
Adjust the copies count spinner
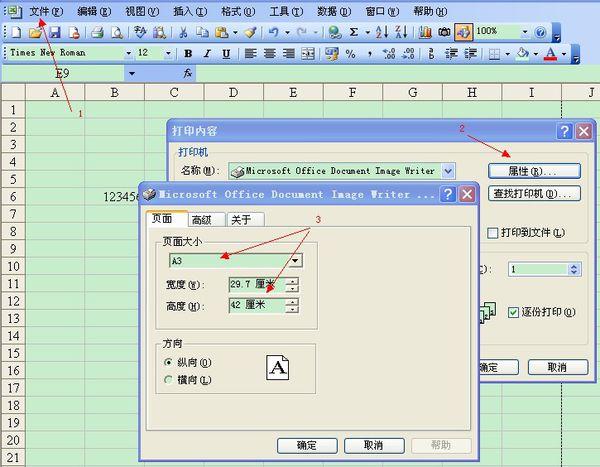[574, 269]
